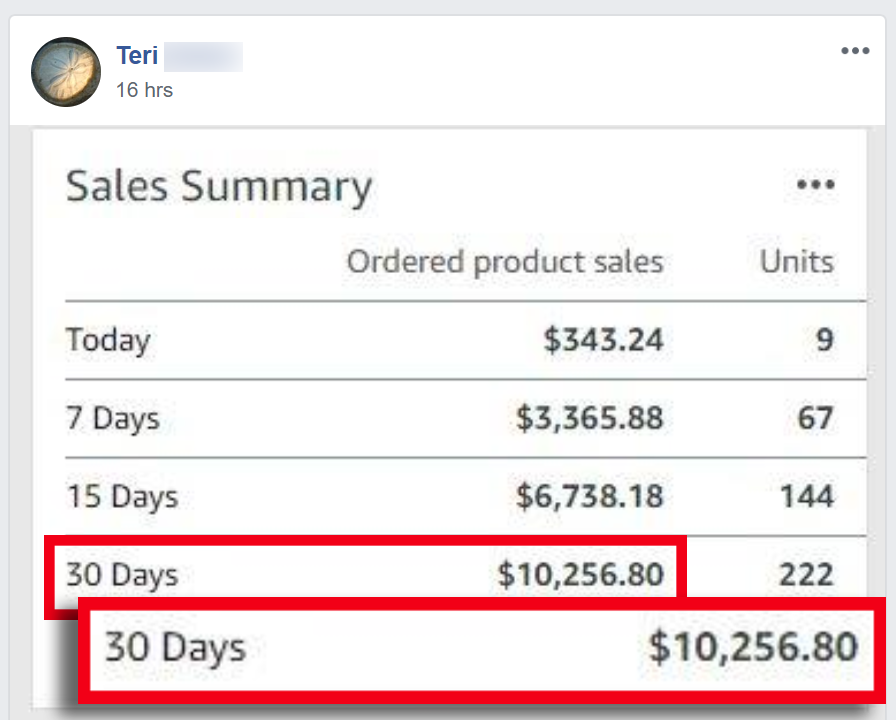896x720 pixels.
Task: Click the '16 hrs' post timestamp
Action: coord(144,90)
